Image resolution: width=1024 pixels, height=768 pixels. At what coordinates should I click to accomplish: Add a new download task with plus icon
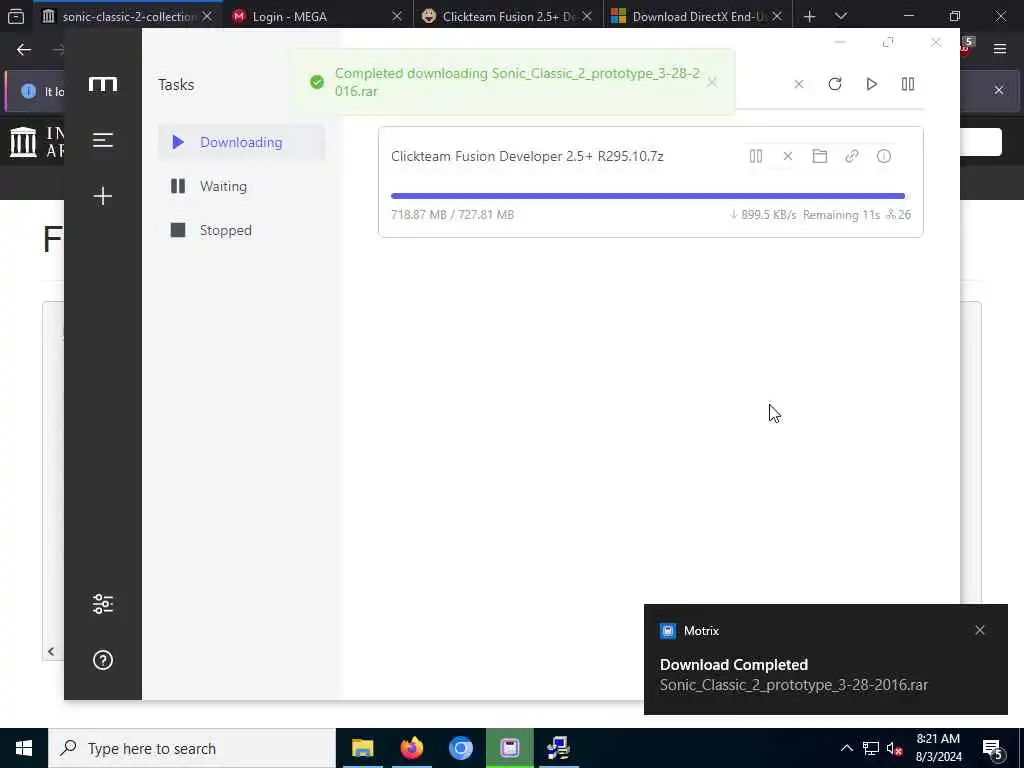click(x=103, y=196)
